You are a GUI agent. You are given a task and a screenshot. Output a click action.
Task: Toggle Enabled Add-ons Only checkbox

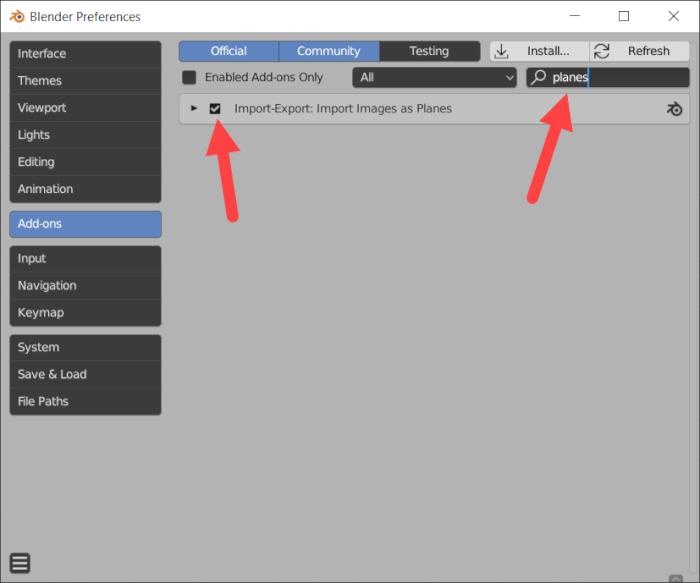click(189, 77)
